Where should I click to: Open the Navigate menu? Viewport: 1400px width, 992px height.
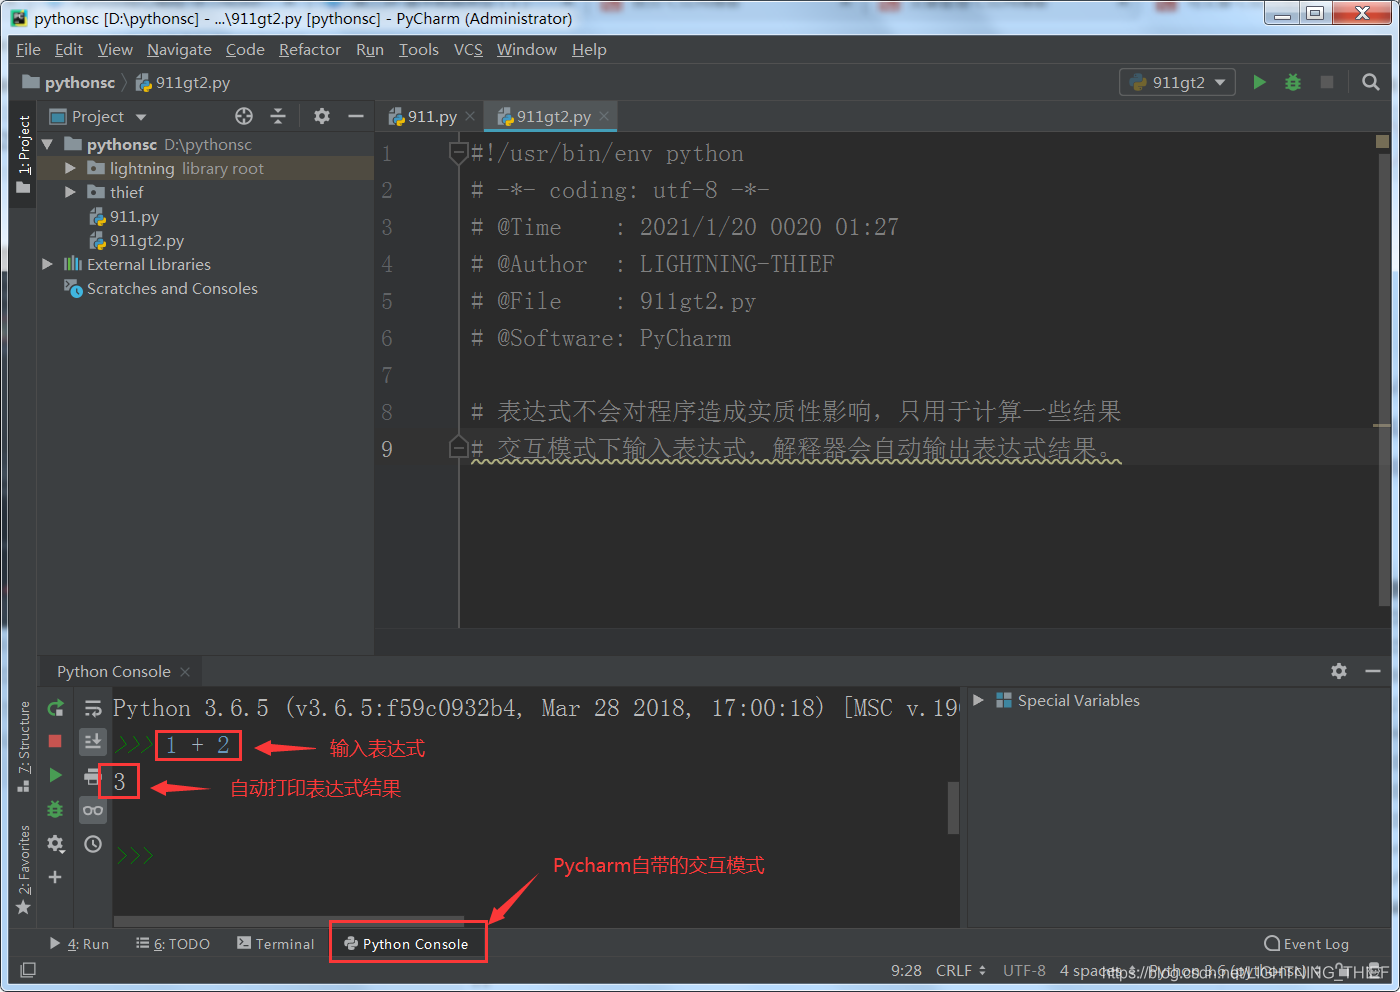(179, 49)
